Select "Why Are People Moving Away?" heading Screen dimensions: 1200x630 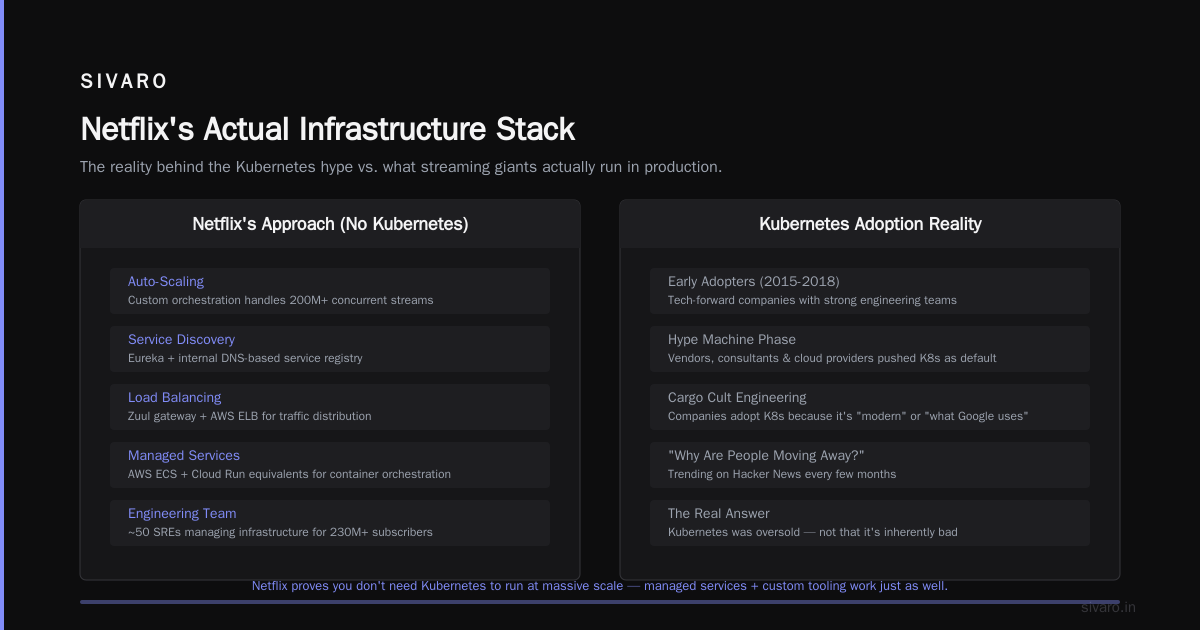point(766,456)
